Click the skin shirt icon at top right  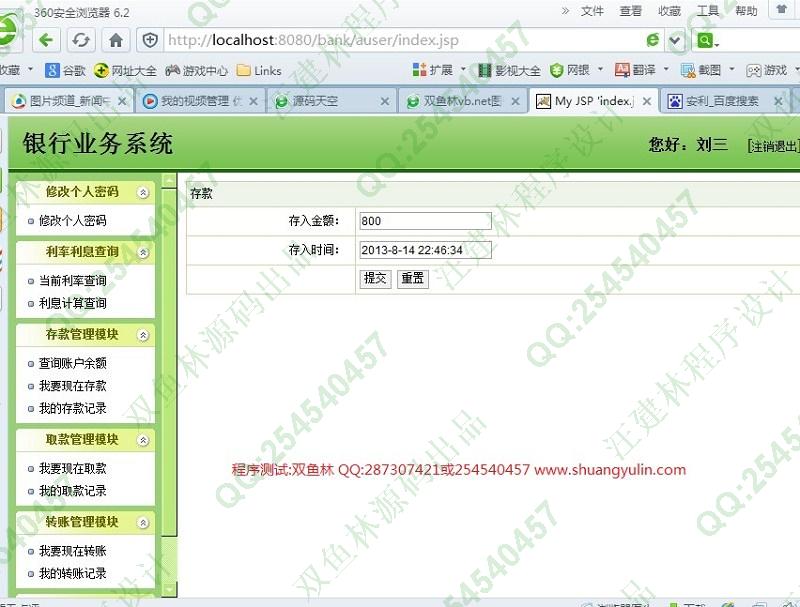point(781,10)
